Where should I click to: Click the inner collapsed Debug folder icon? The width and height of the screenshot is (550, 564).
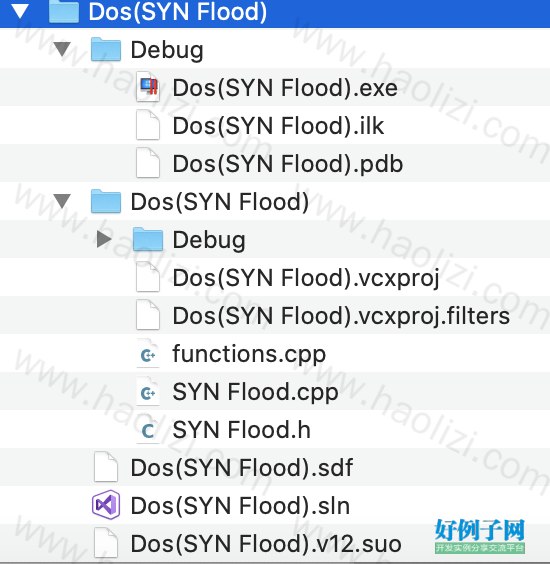pyautogui.click(x=148, y=239)
